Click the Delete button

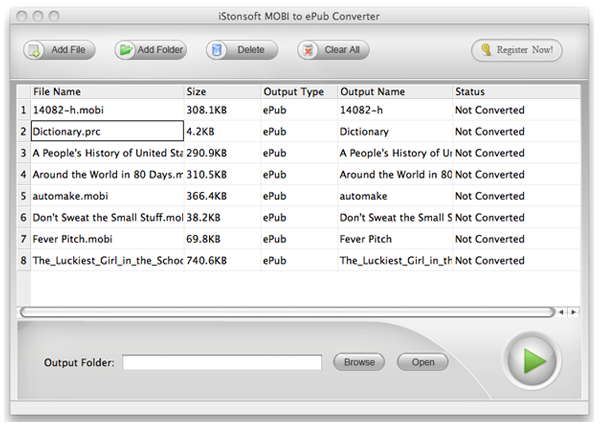point(242,50)
